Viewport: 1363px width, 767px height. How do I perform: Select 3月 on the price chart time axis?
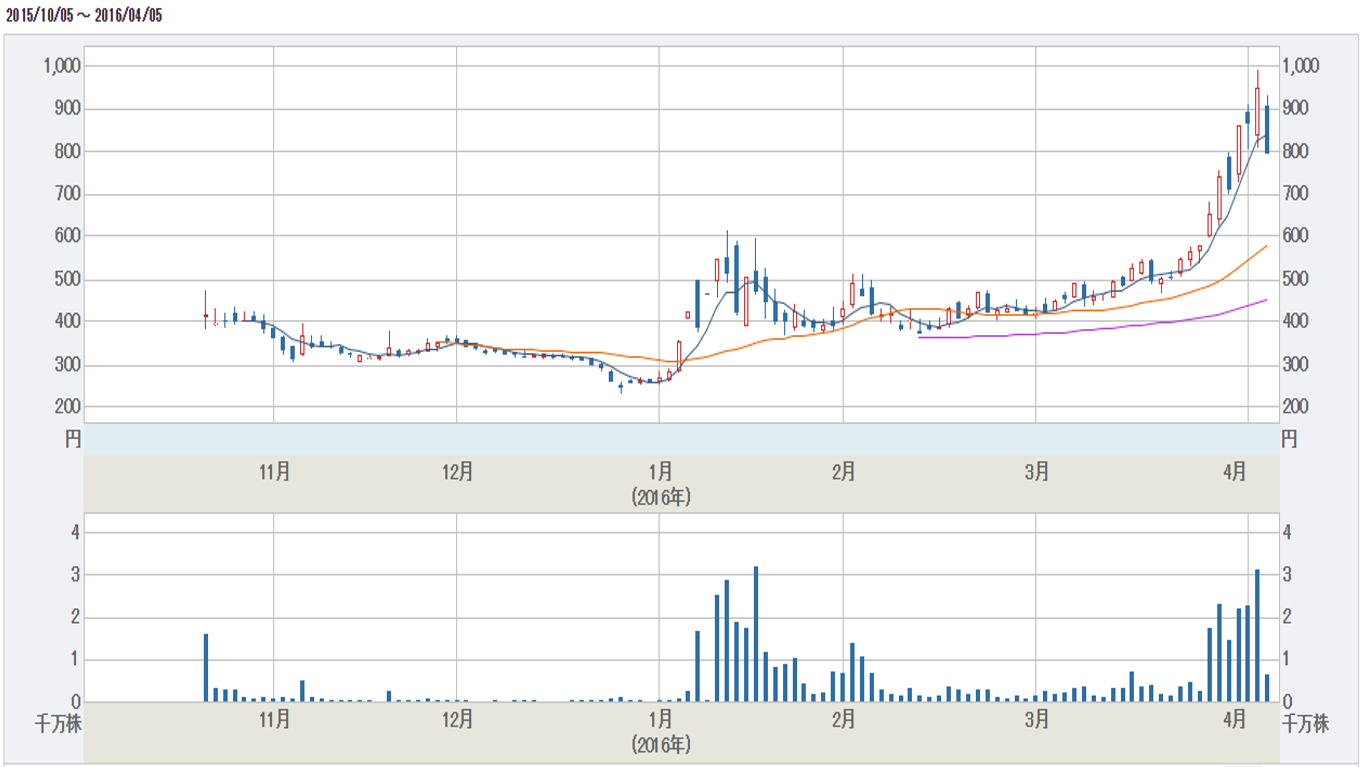point(1036,472)
